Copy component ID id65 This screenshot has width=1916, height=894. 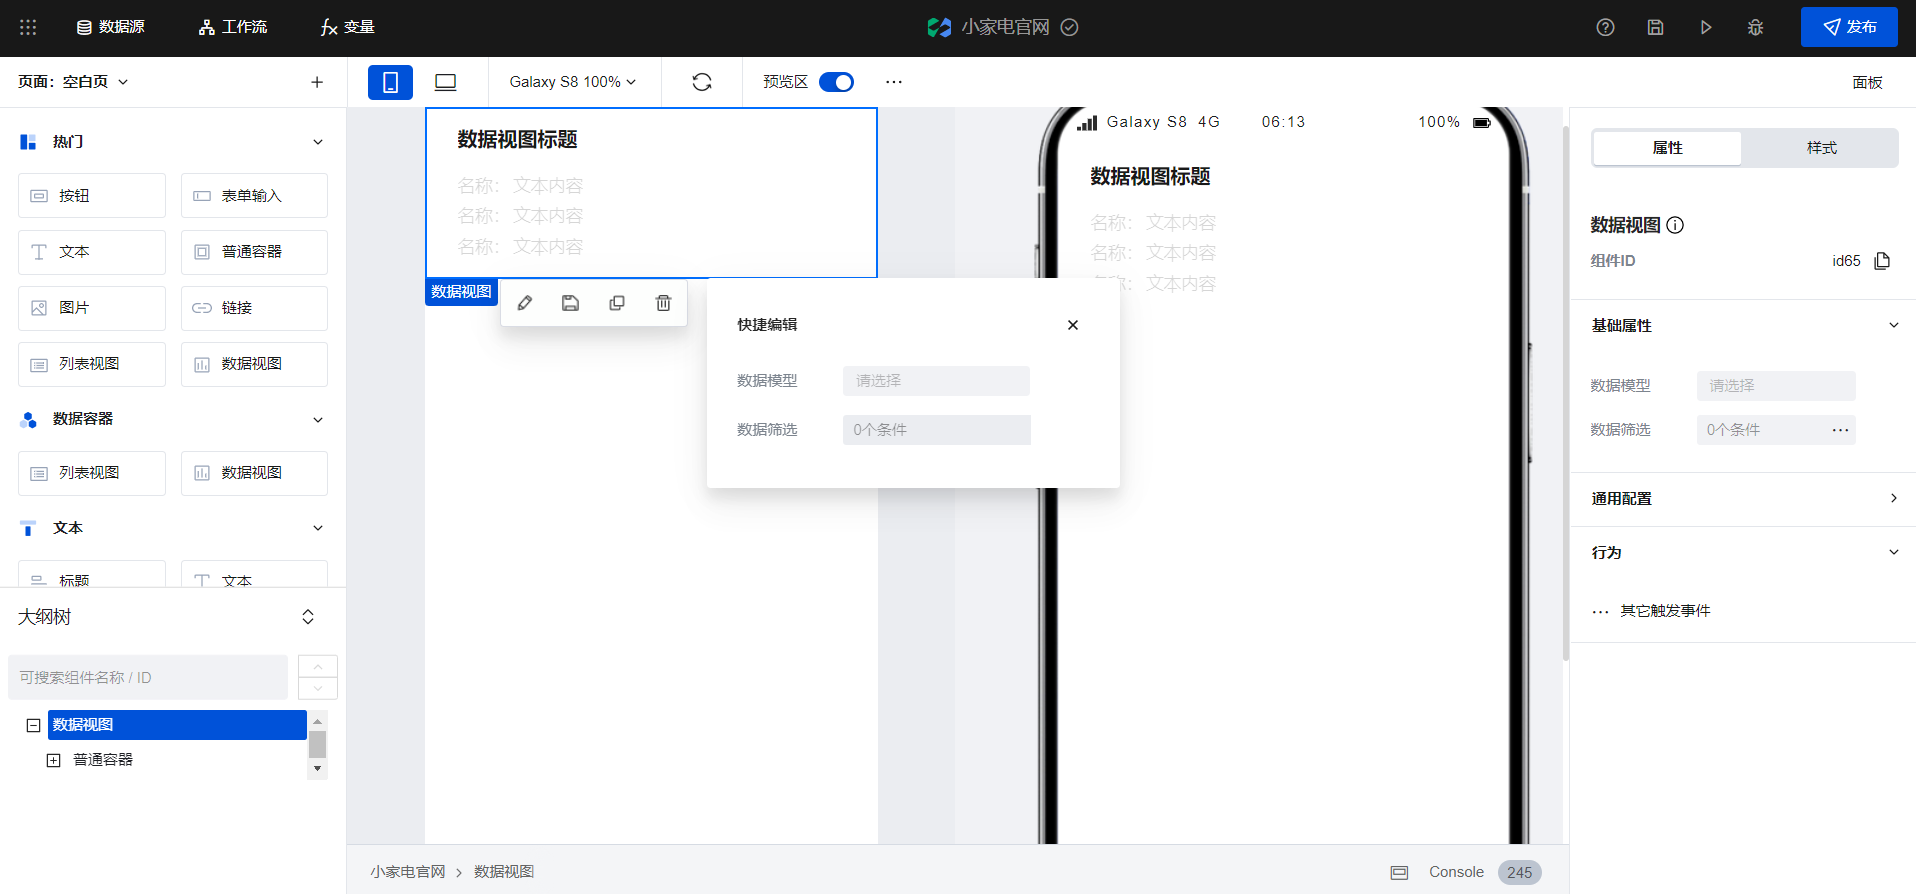tap(1882, 261)
